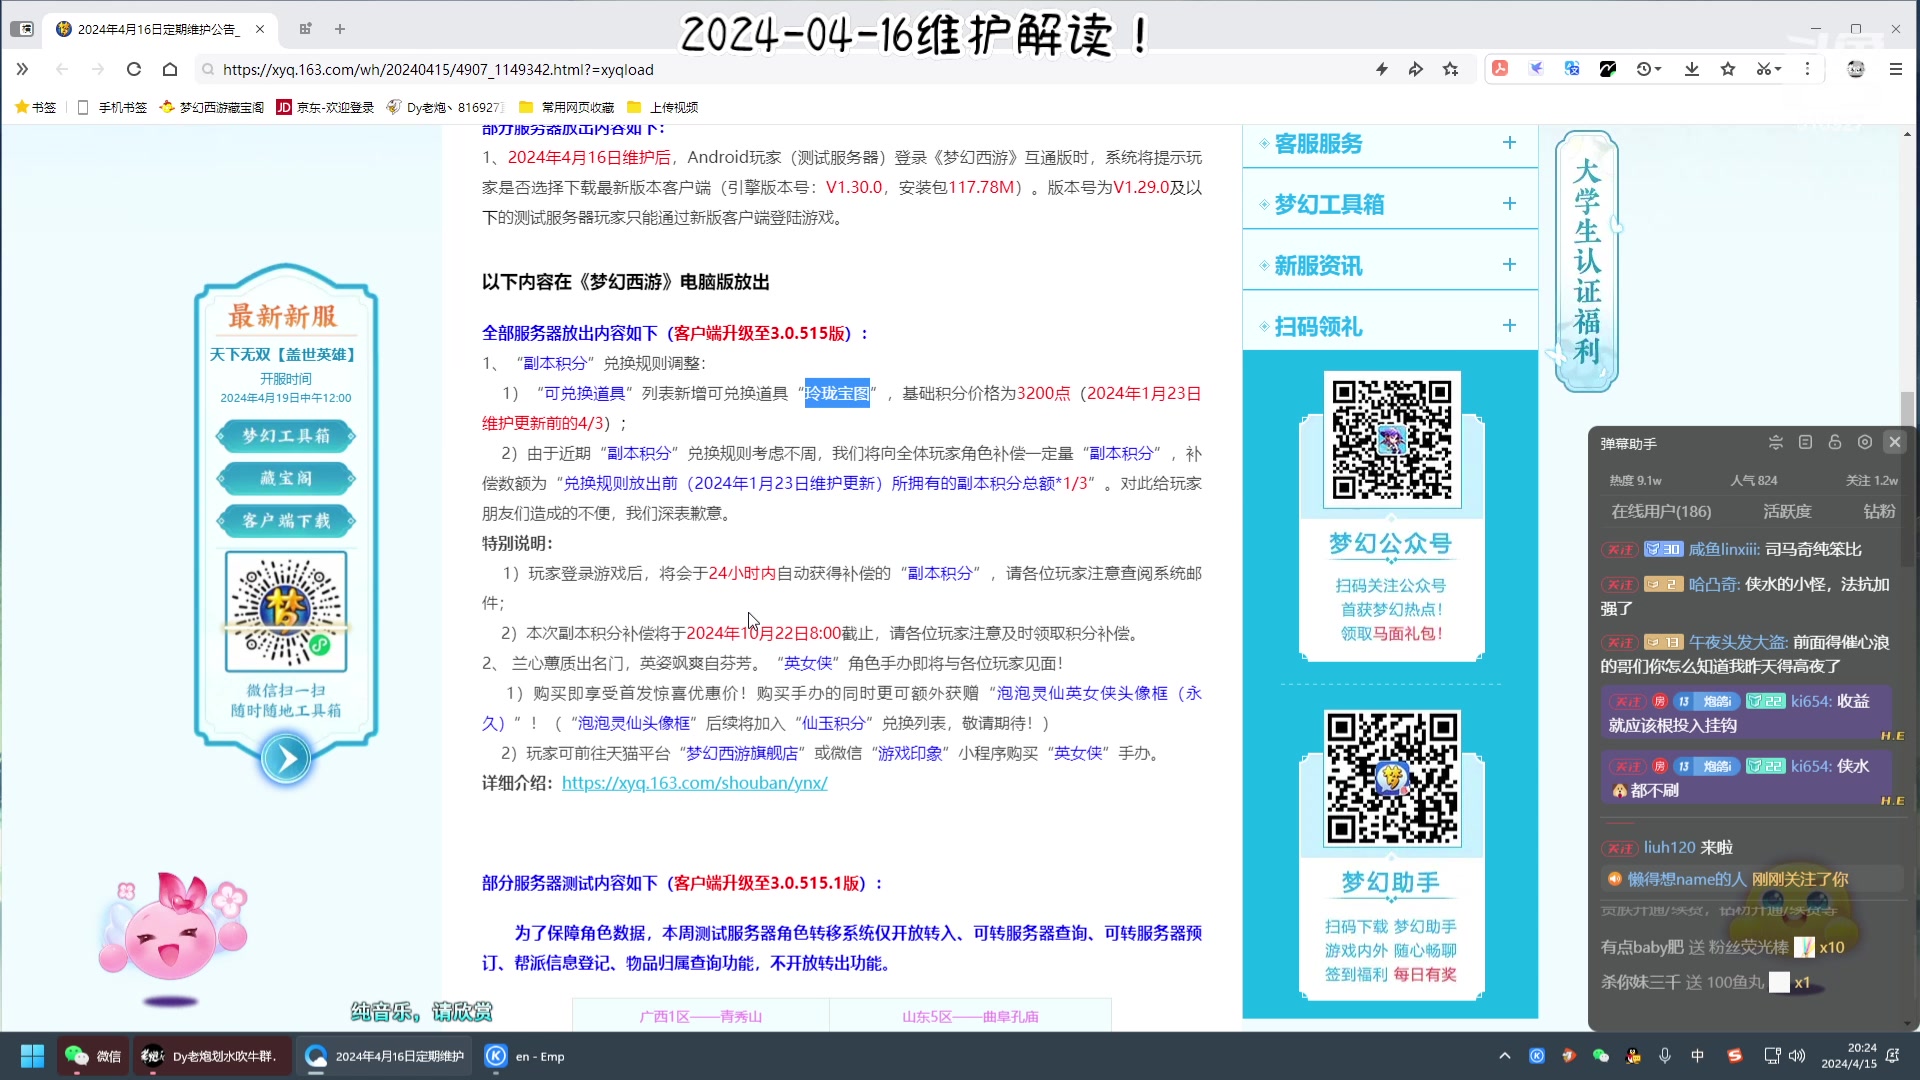Screen dimensions: 1920x1080
Task: Toggle the 中 input method indicator
Action: tap(1697, 1056)
